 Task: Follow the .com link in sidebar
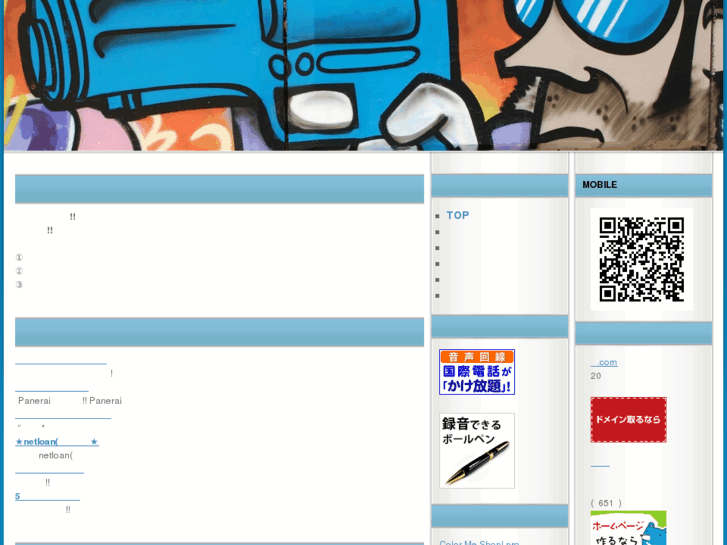coord(604,362)
